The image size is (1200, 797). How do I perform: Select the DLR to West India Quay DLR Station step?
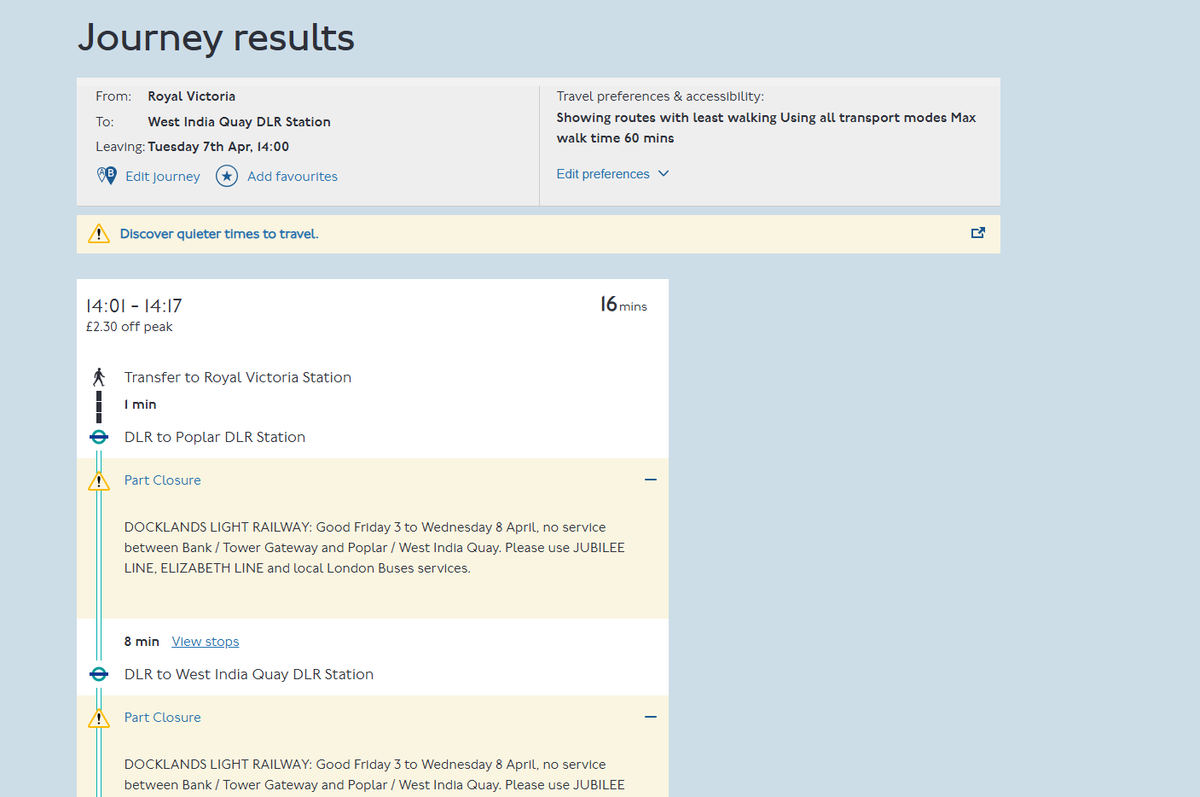(x=249, y=674)
